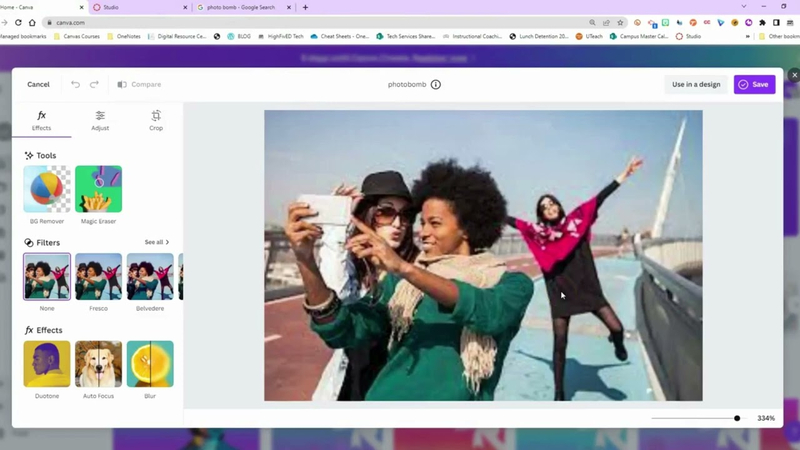This screenshot has height=450, width=800.
Task: Switch to the Adjust tab
Action: click(100, 120)
